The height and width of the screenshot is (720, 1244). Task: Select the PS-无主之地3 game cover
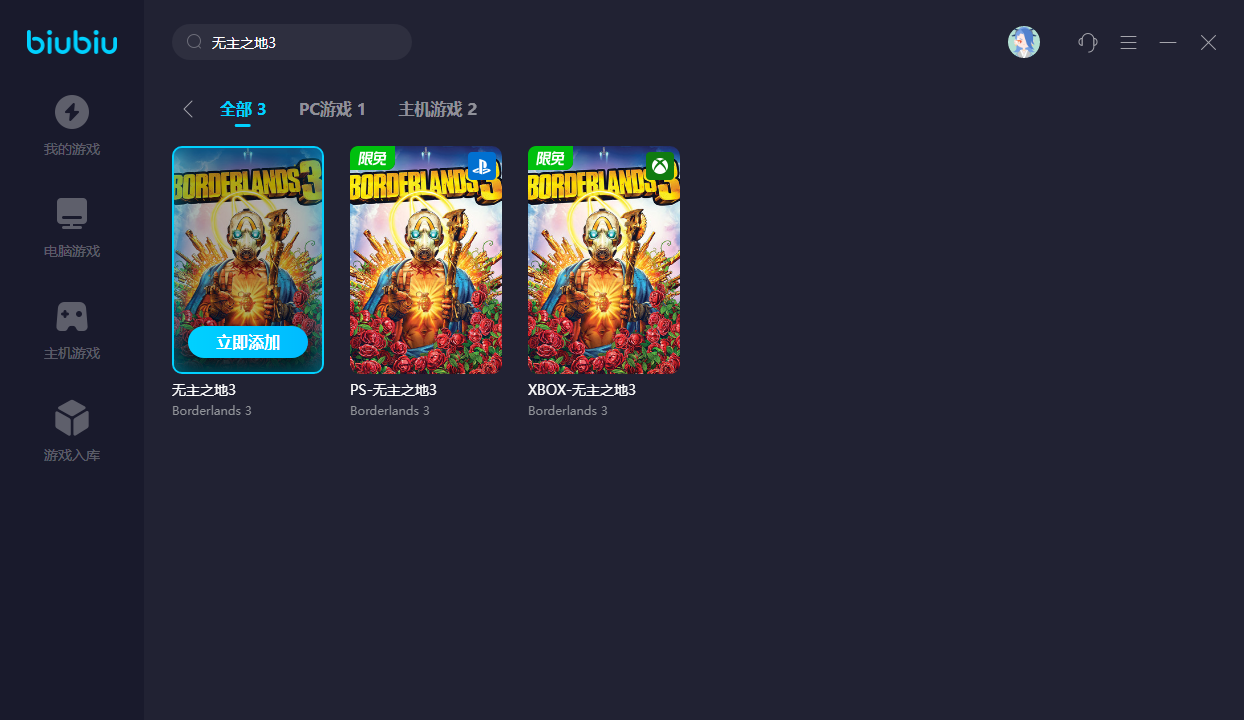(426, 260)
